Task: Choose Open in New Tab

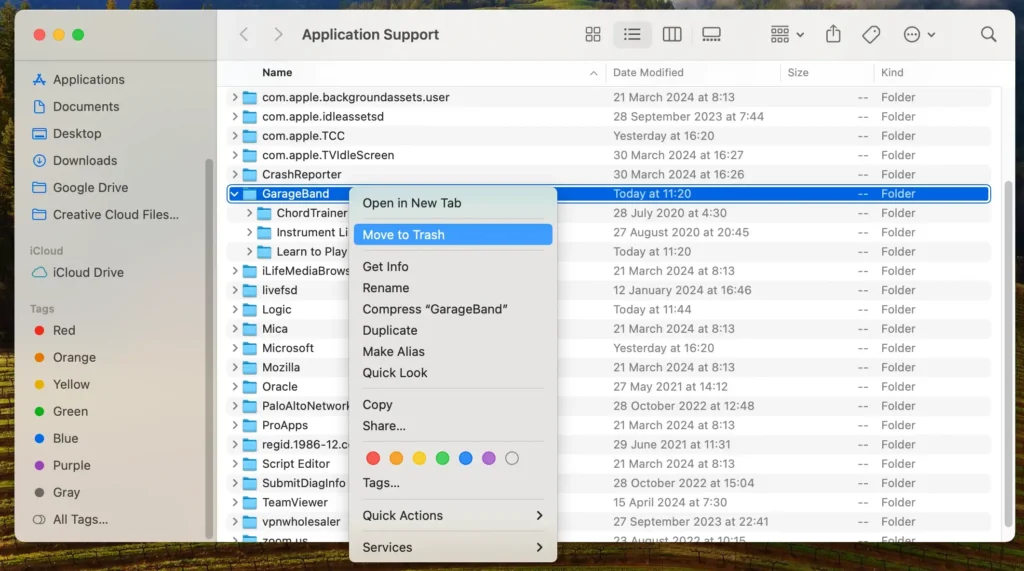Action: click(x=453, y=203)
